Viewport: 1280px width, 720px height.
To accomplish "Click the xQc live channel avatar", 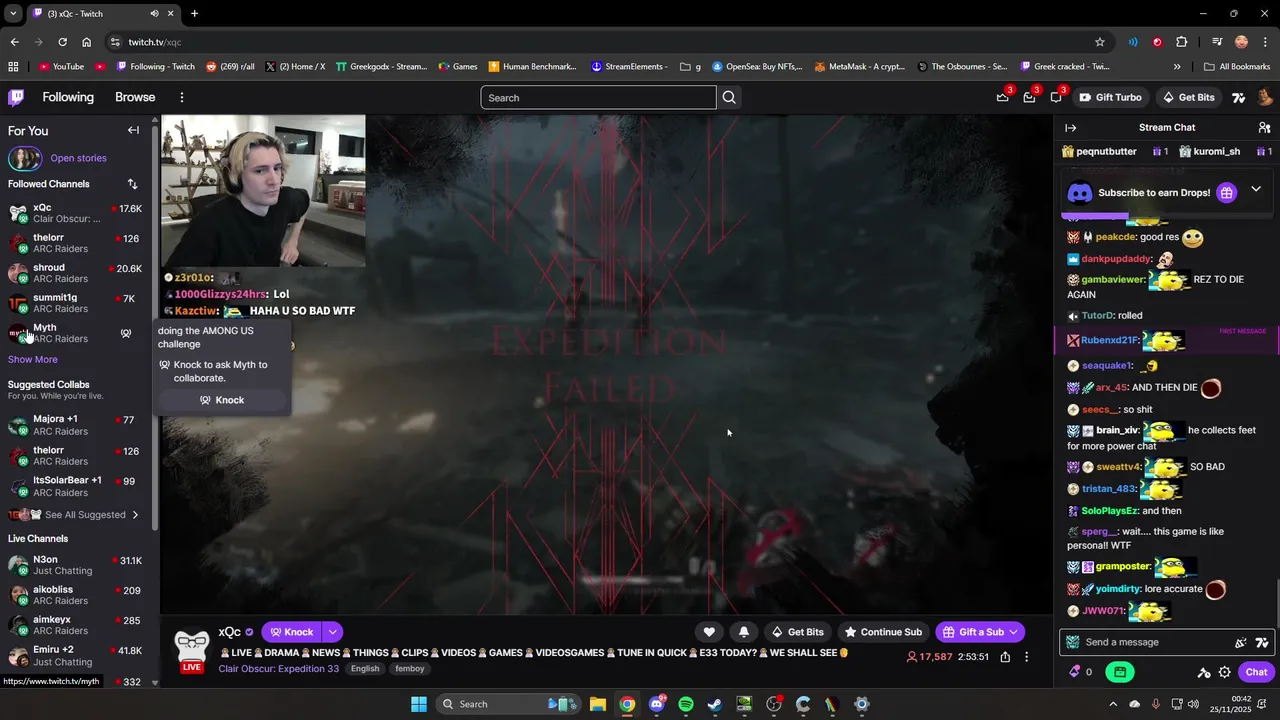I will [x=192, y=649].
